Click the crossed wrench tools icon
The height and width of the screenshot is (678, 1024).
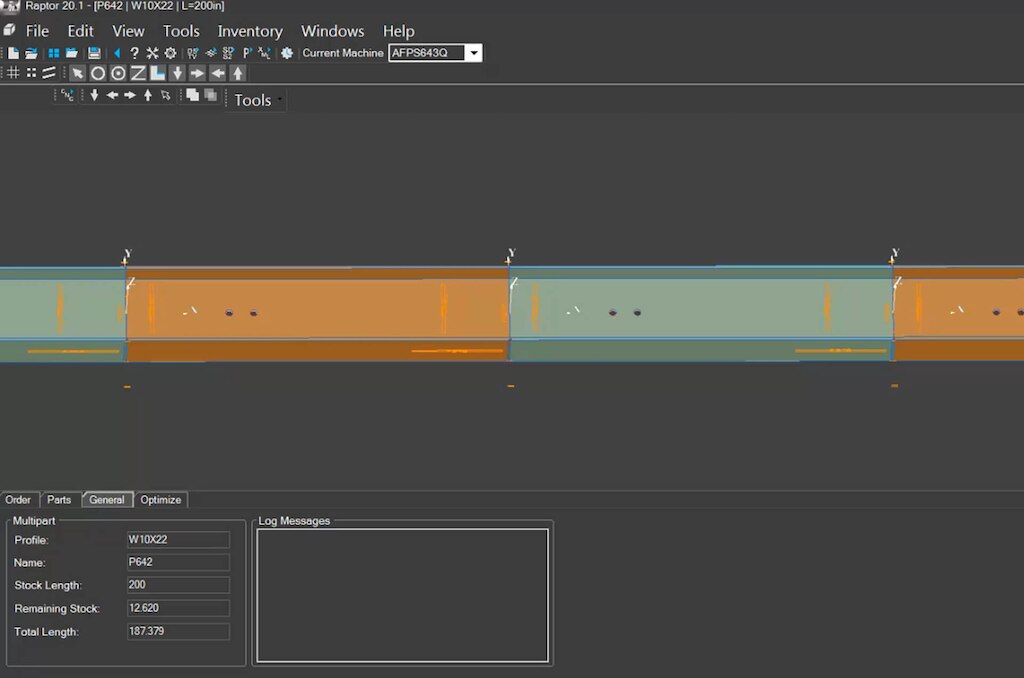152,53
